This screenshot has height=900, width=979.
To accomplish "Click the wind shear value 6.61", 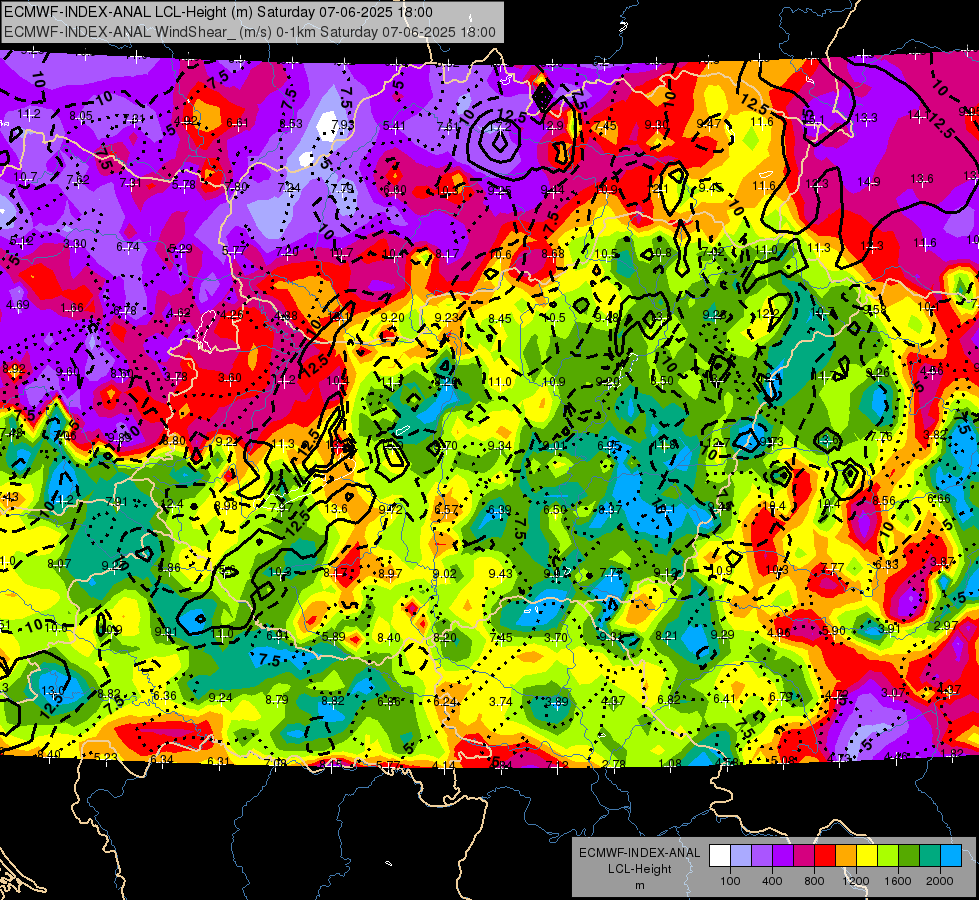I will point(237,123).
